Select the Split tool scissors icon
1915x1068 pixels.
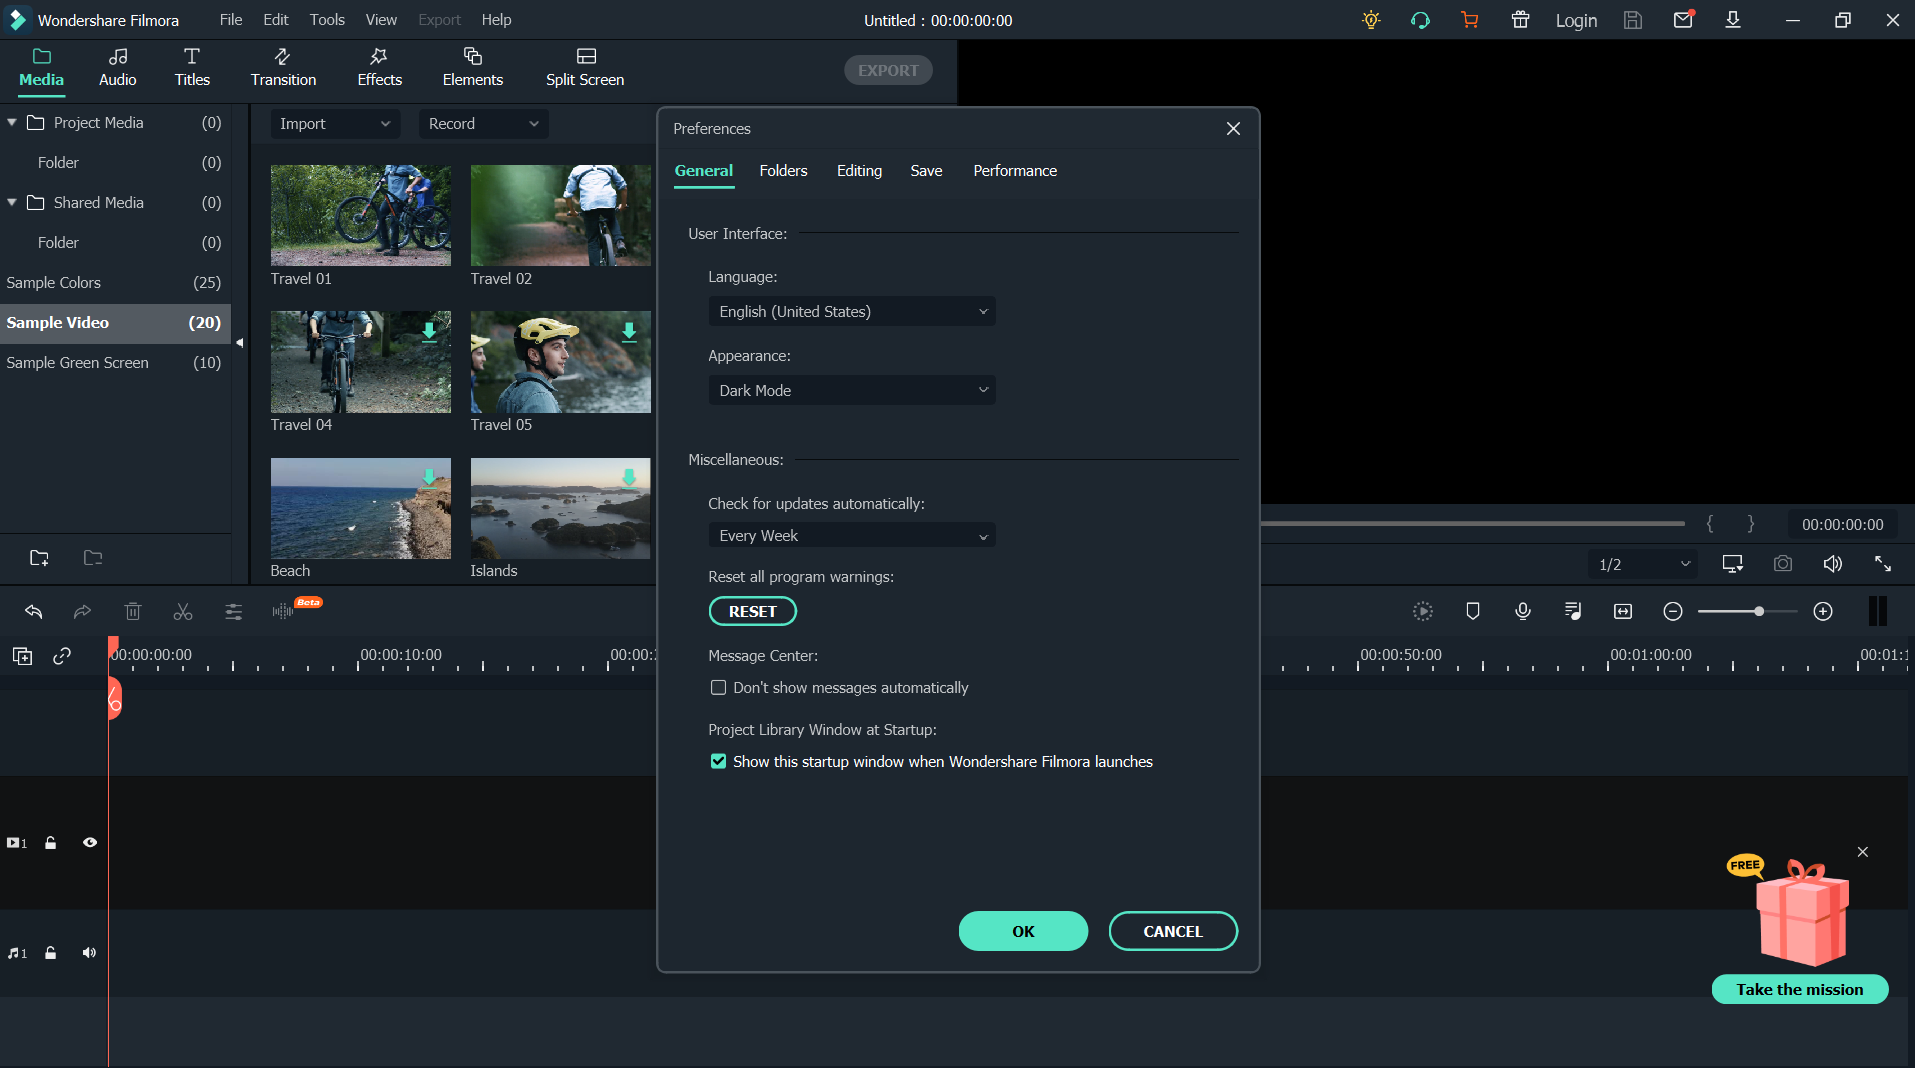pos(183,611)
